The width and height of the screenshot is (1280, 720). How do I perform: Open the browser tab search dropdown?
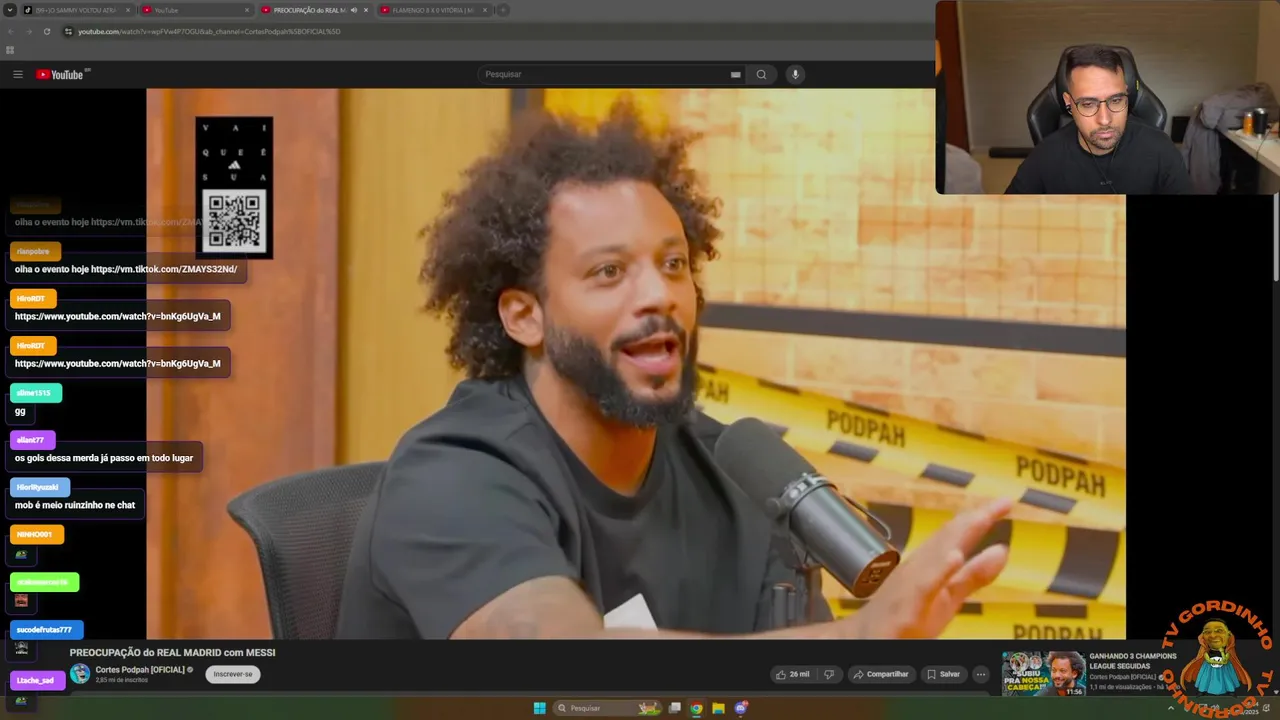(9, 10)
